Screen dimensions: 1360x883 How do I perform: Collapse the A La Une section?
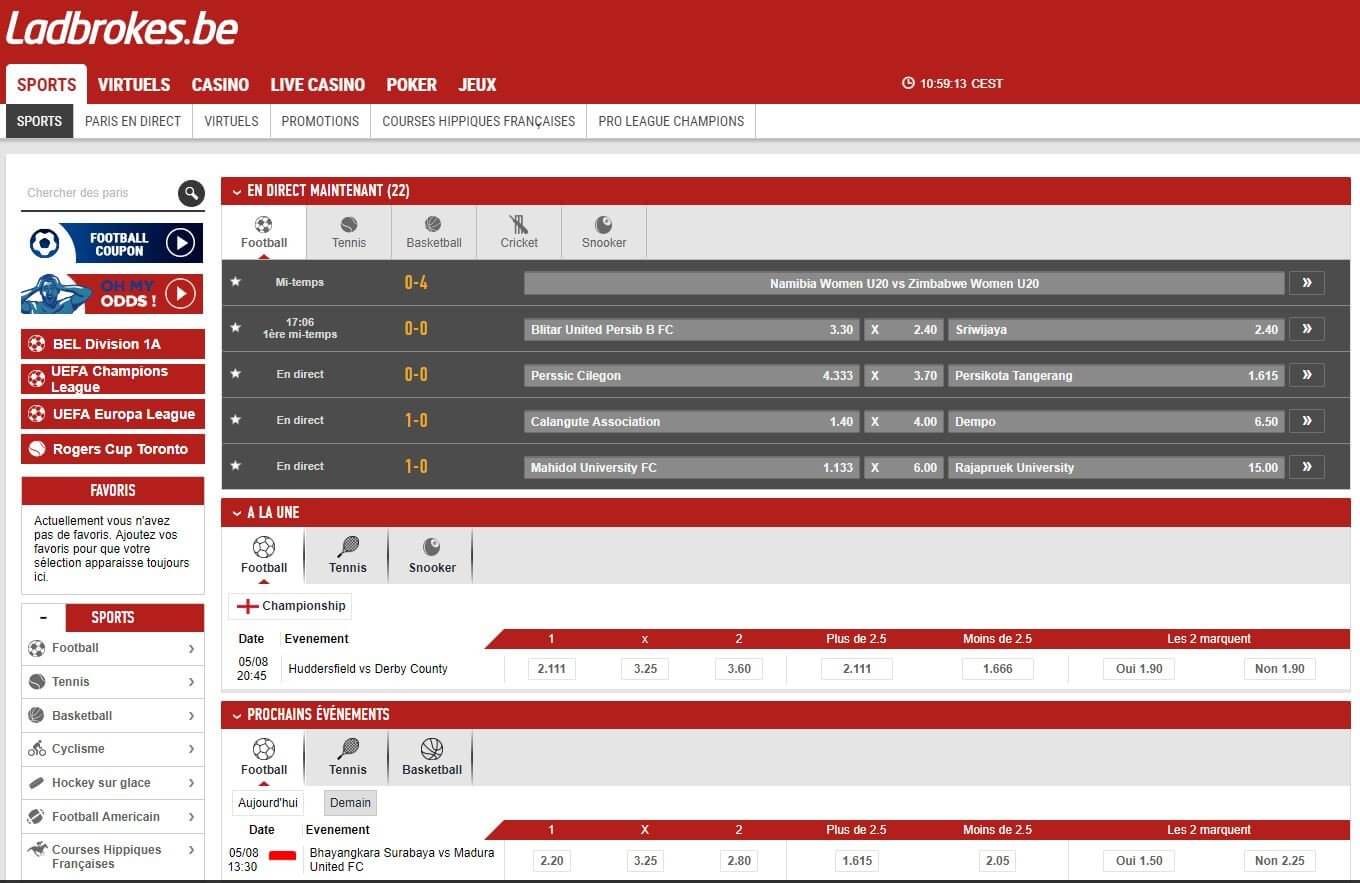236,513
